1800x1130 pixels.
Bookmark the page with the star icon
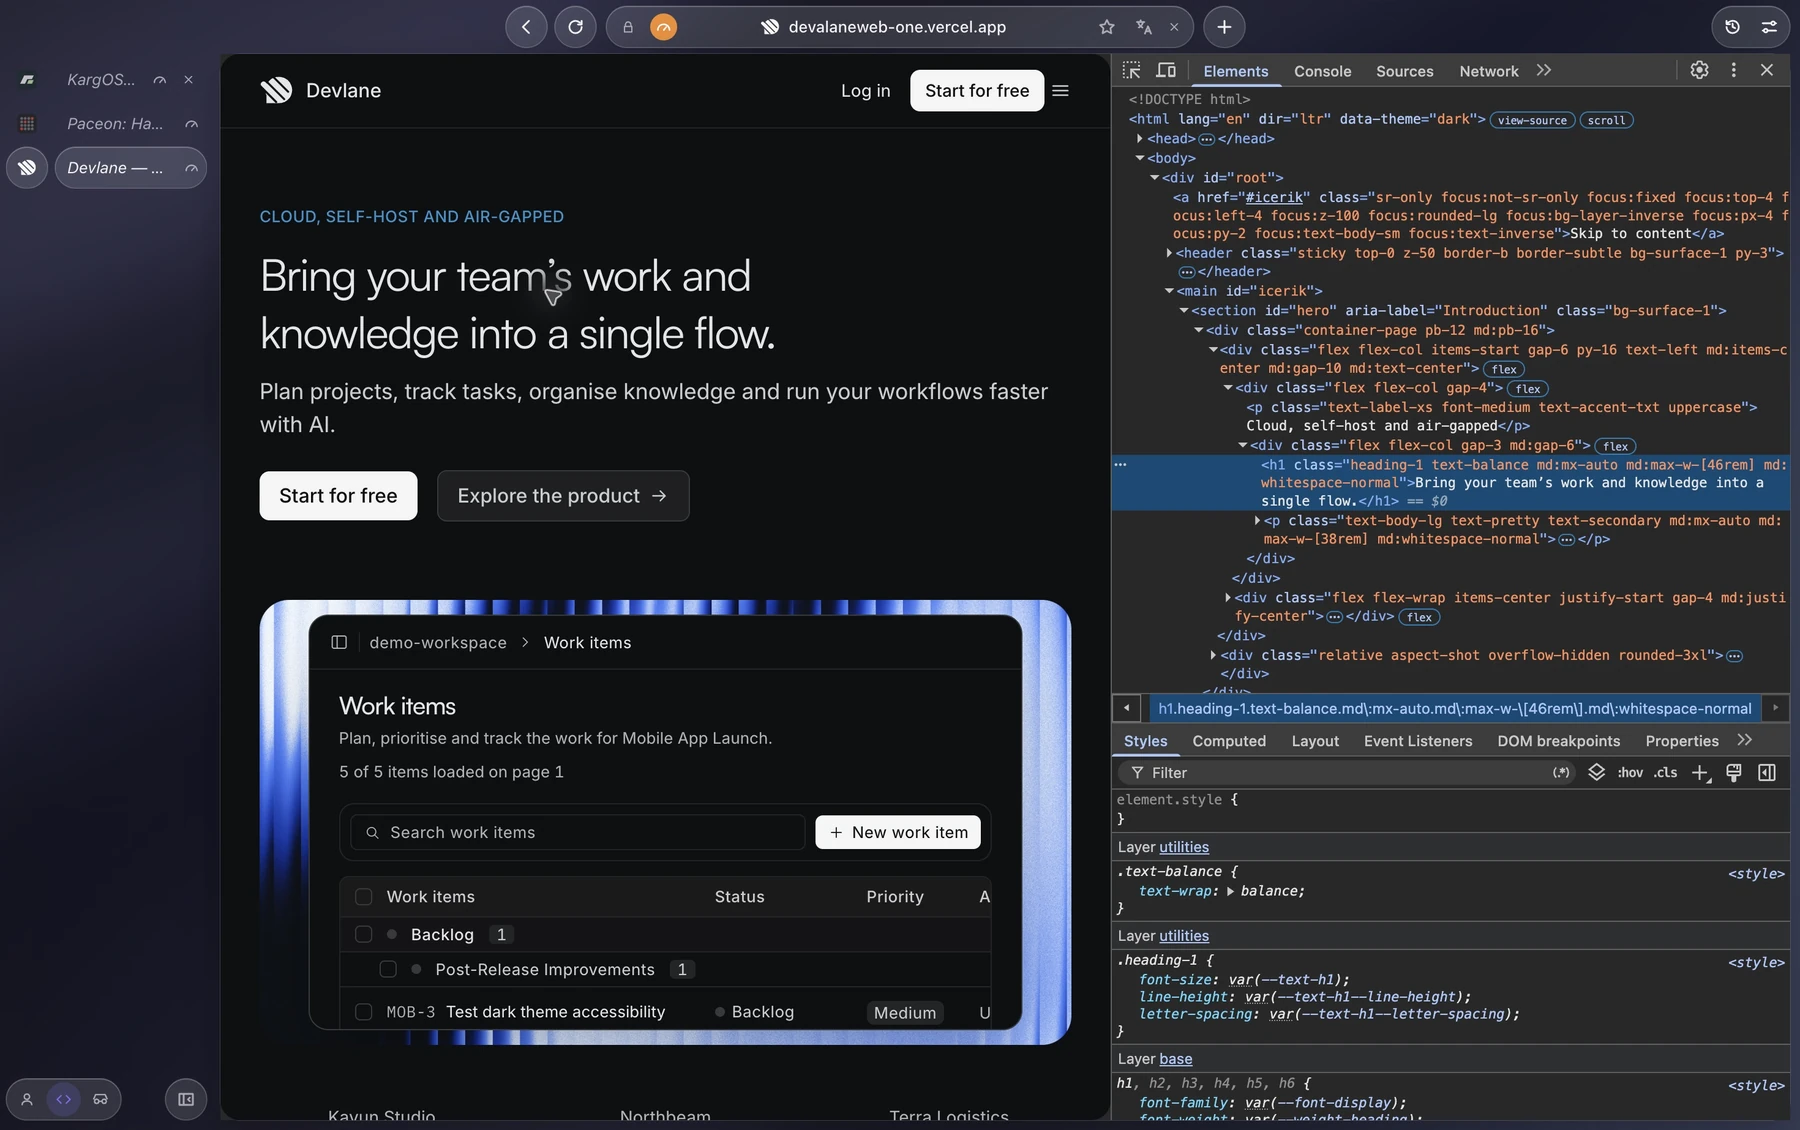[x=1106, y=27]
